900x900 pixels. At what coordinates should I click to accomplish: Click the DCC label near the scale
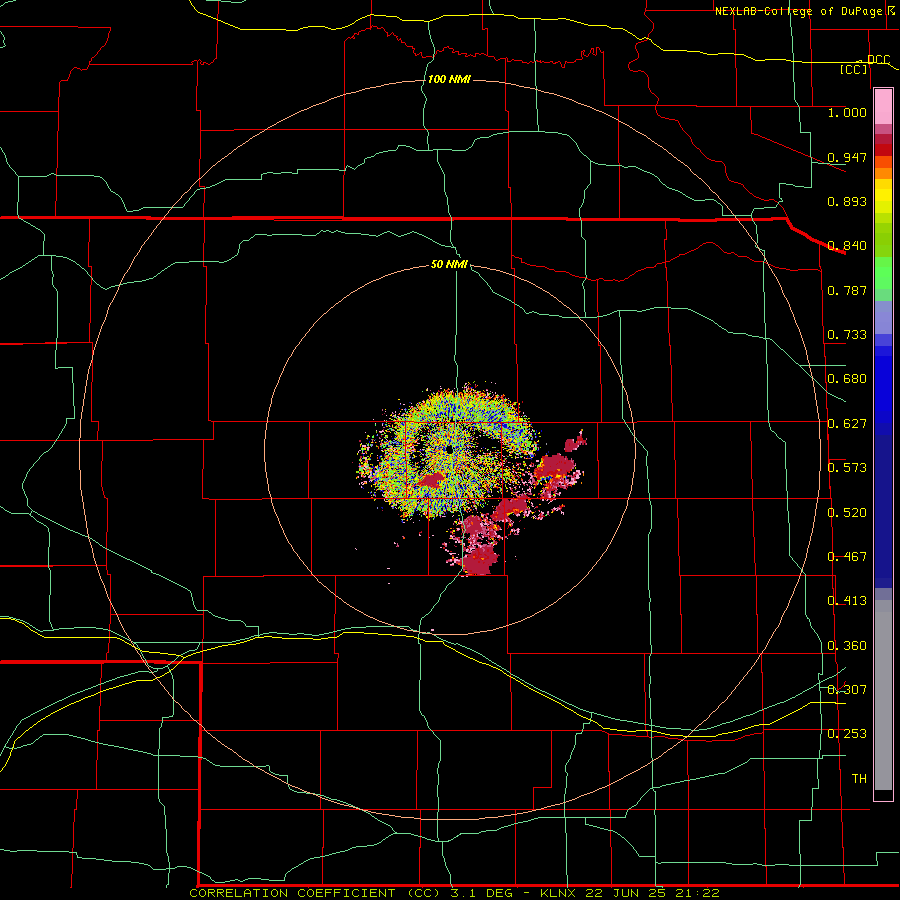coord(878,59)
